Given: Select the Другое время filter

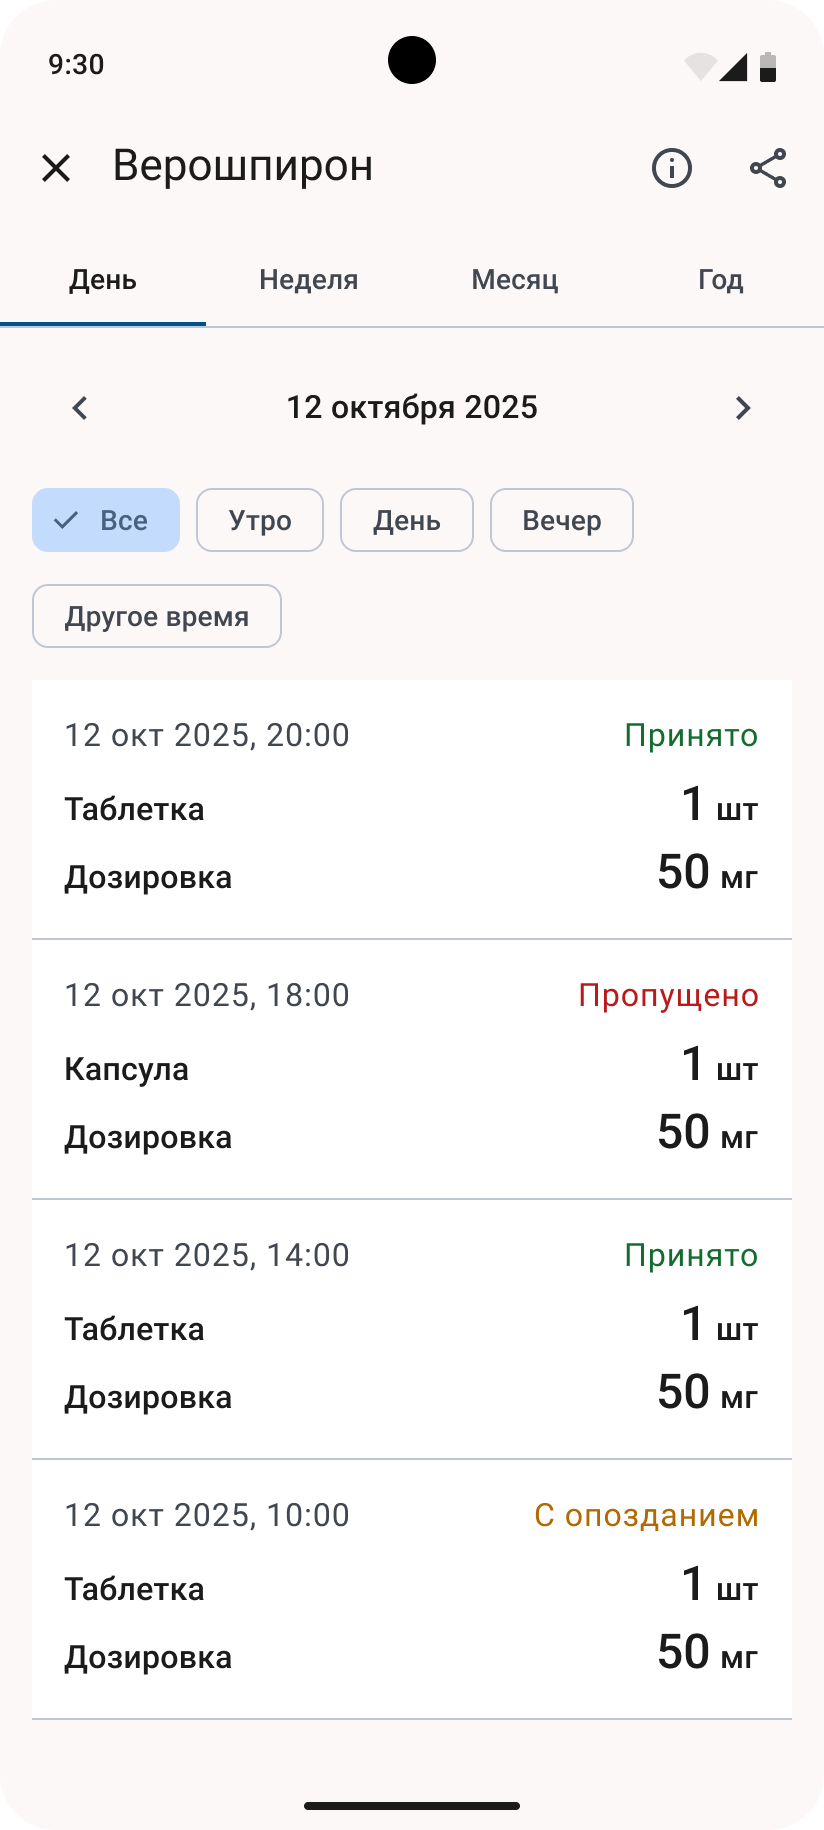Looking at the screenshot, I should (x=157, y=616).
